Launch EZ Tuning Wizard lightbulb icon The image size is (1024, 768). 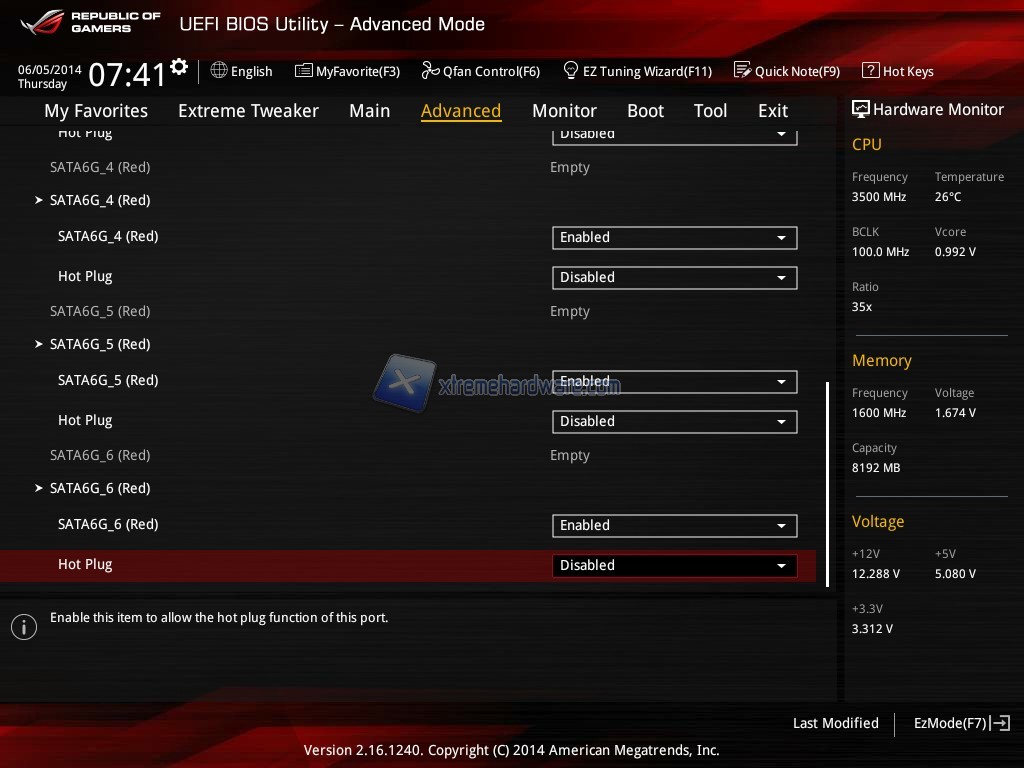click(x=571, y=71)
